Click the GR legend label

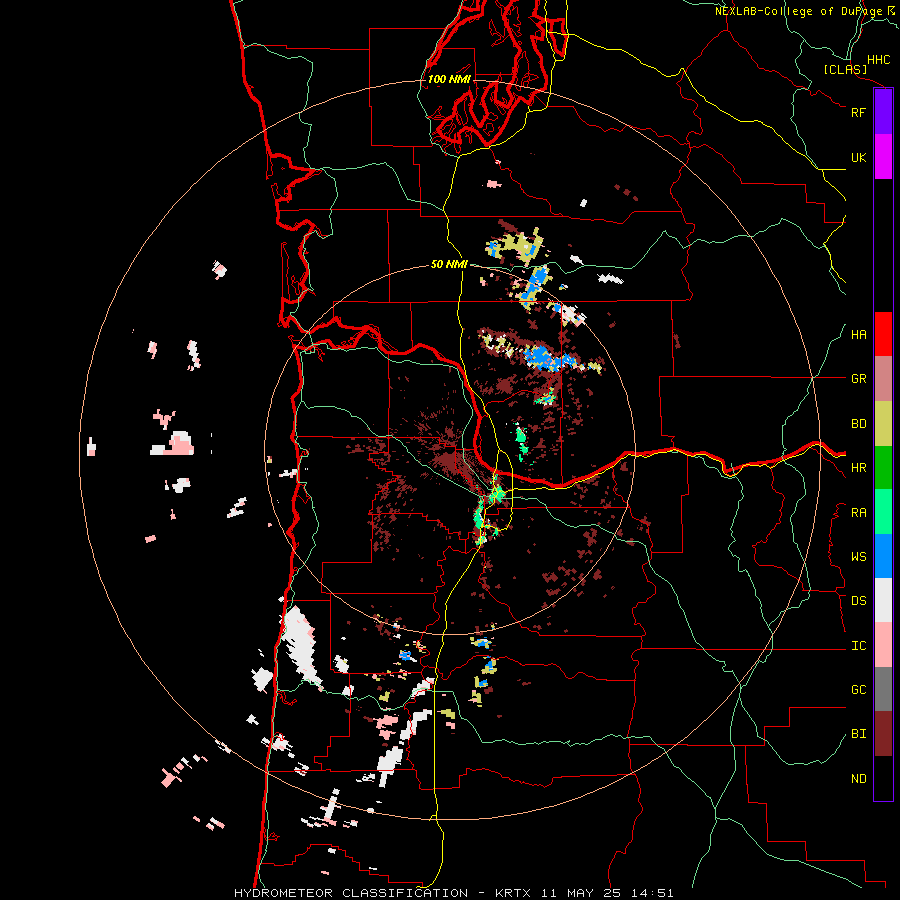click(858, 379)
